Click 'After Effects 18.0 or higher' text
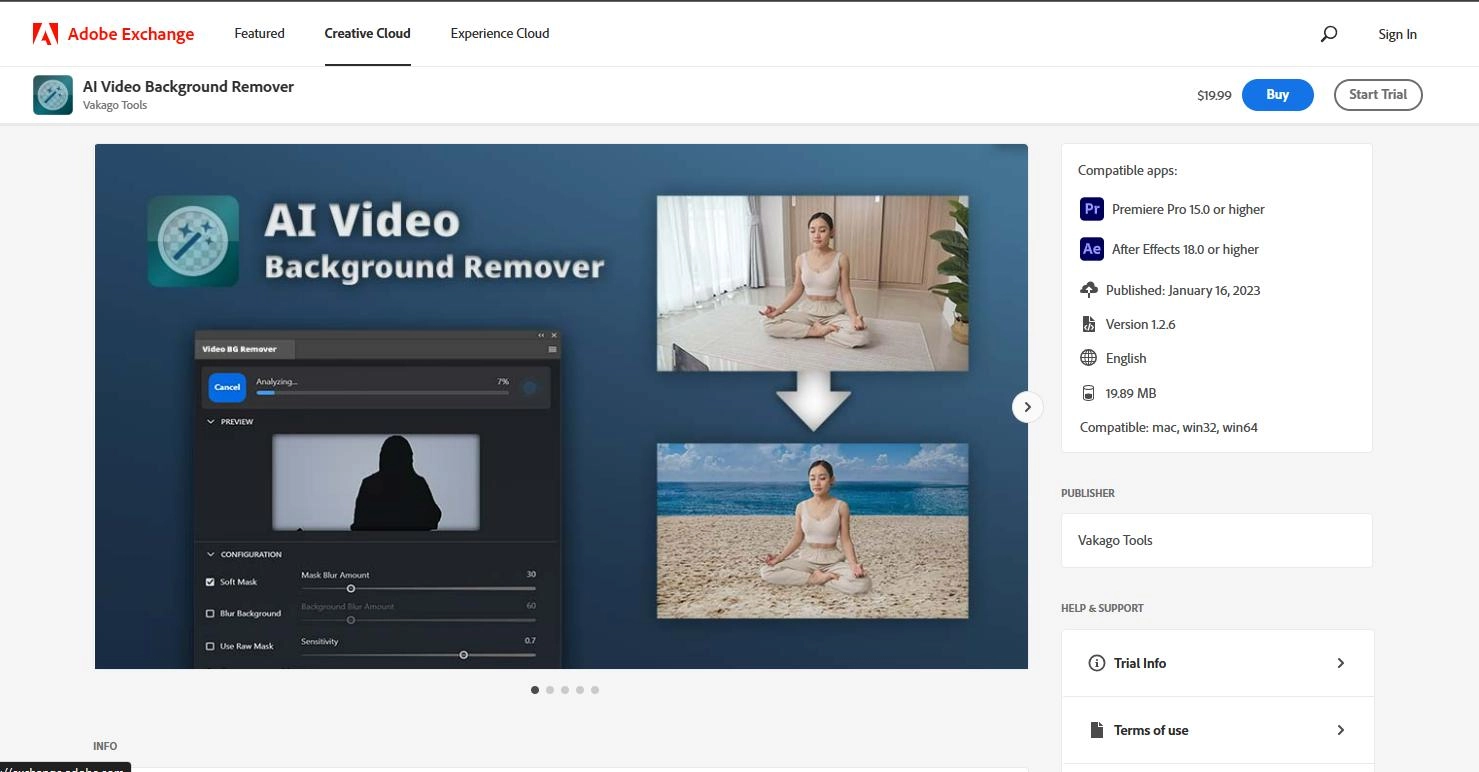This screenshot has width=1479, height=772. point(1185,249)
